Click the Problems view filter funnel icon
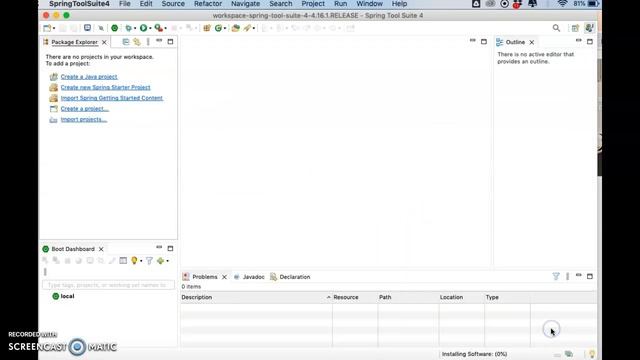640x360 pixels. coord(556,276)
